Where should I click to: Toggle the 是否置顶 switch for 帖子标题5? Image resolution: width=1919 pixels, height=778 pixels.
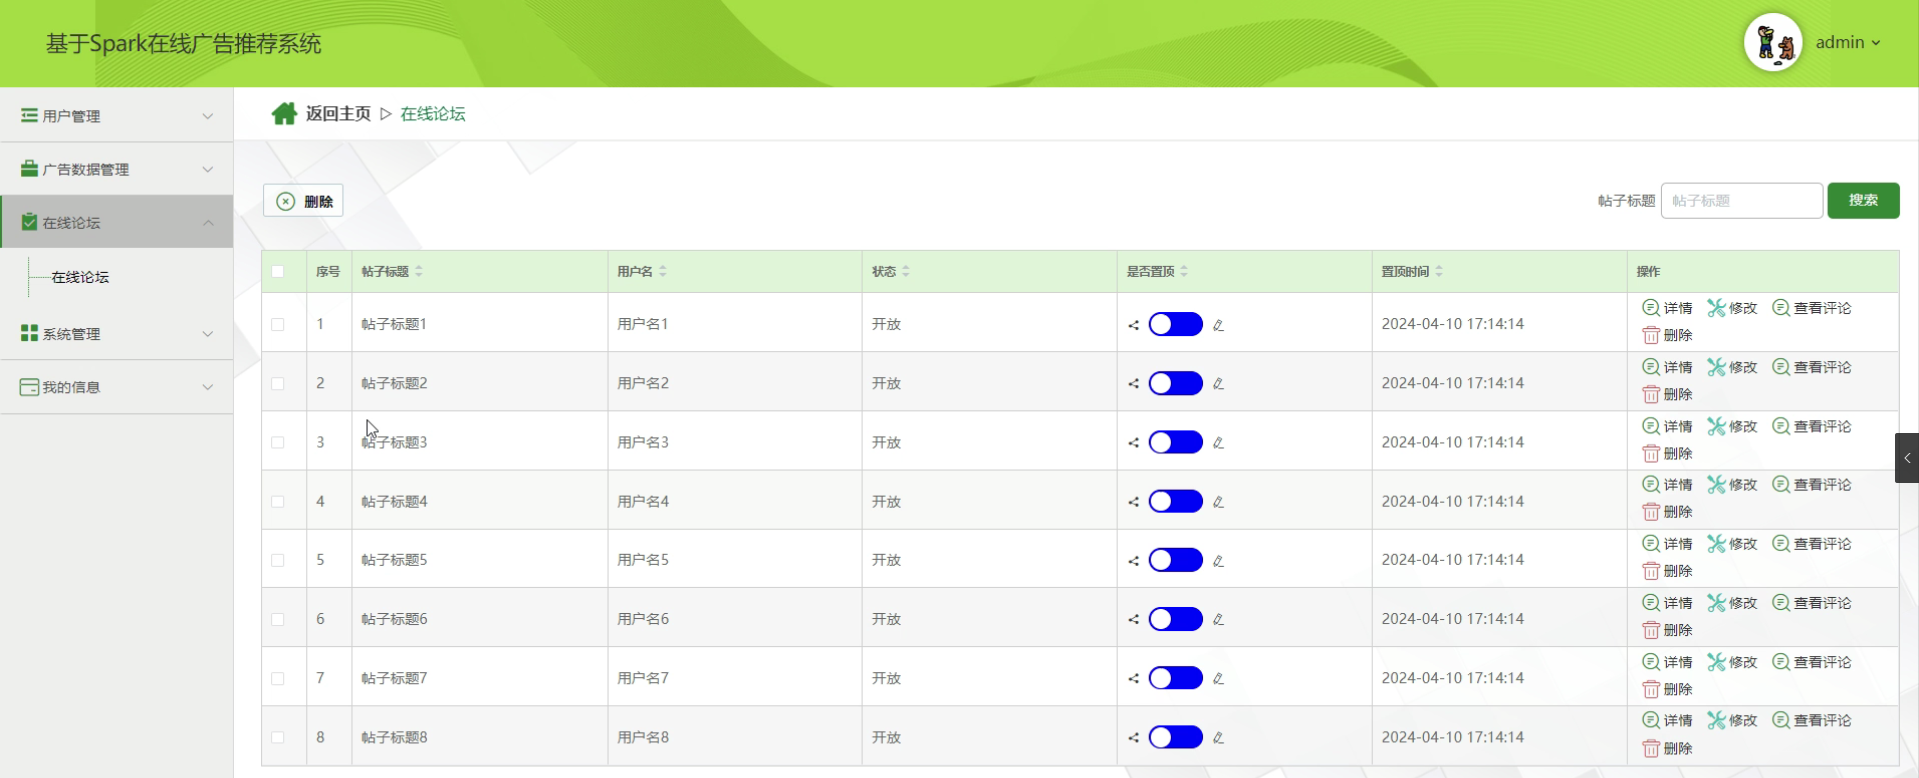coord(1175,560)
